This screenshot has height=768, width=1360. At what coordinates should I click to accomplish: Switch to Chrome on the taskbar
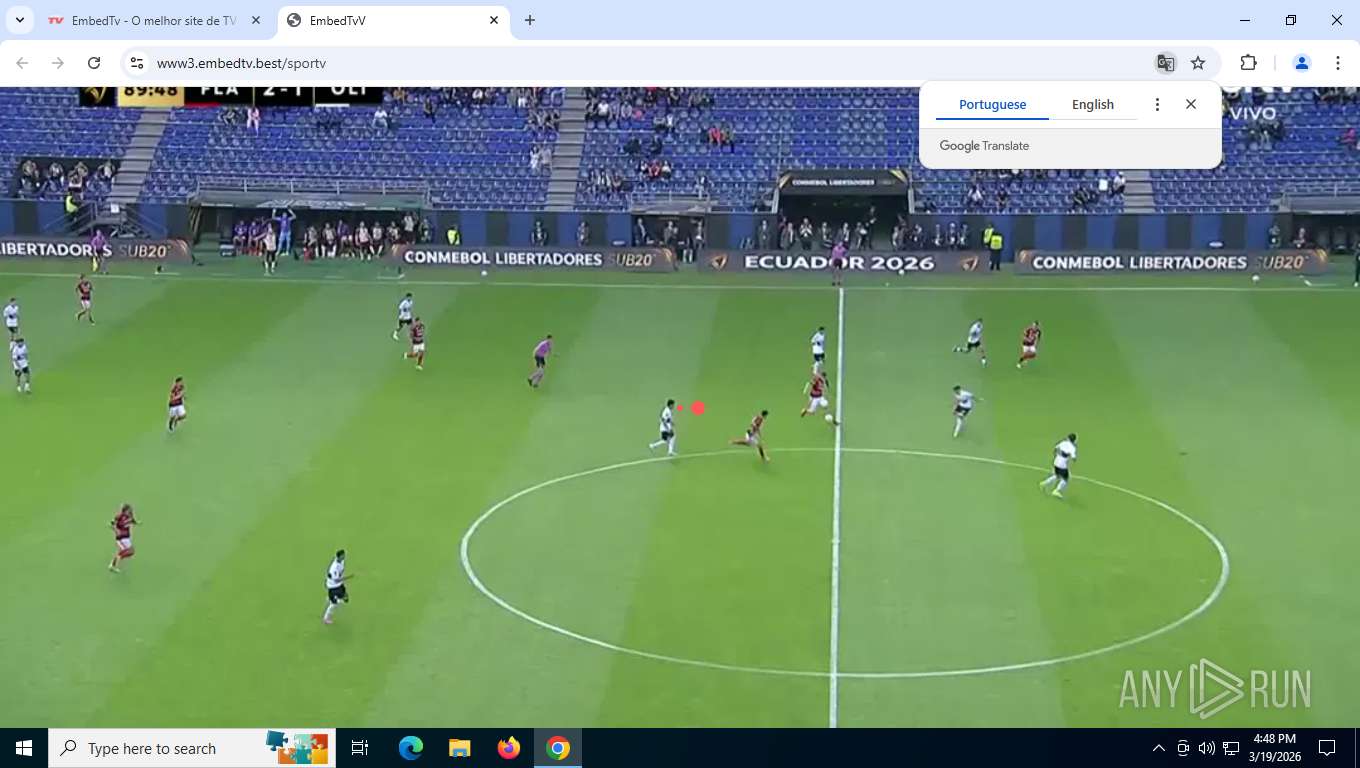tap(558, 748)
